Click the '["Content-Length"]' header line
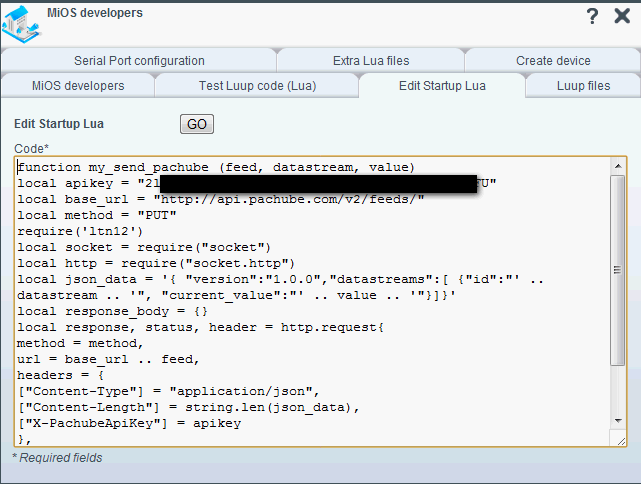This screenshot has height=484, width=641. point(188,408)
